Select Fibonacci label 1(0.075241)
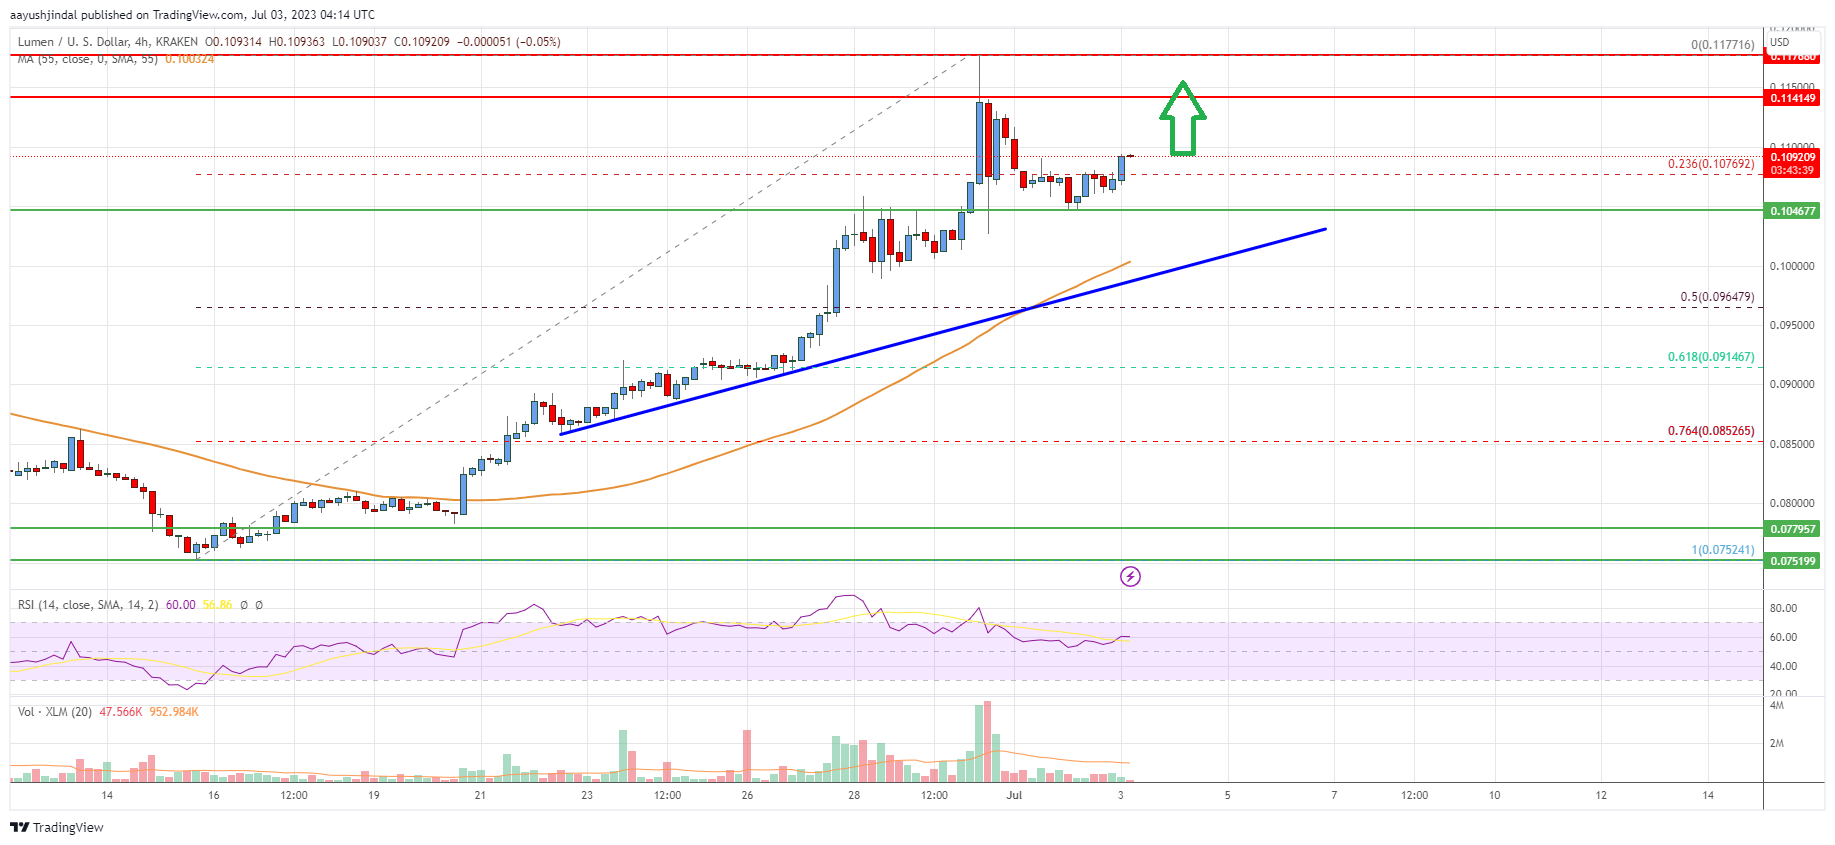This screenshot has width=1835, height=845. pos(1722,550)
